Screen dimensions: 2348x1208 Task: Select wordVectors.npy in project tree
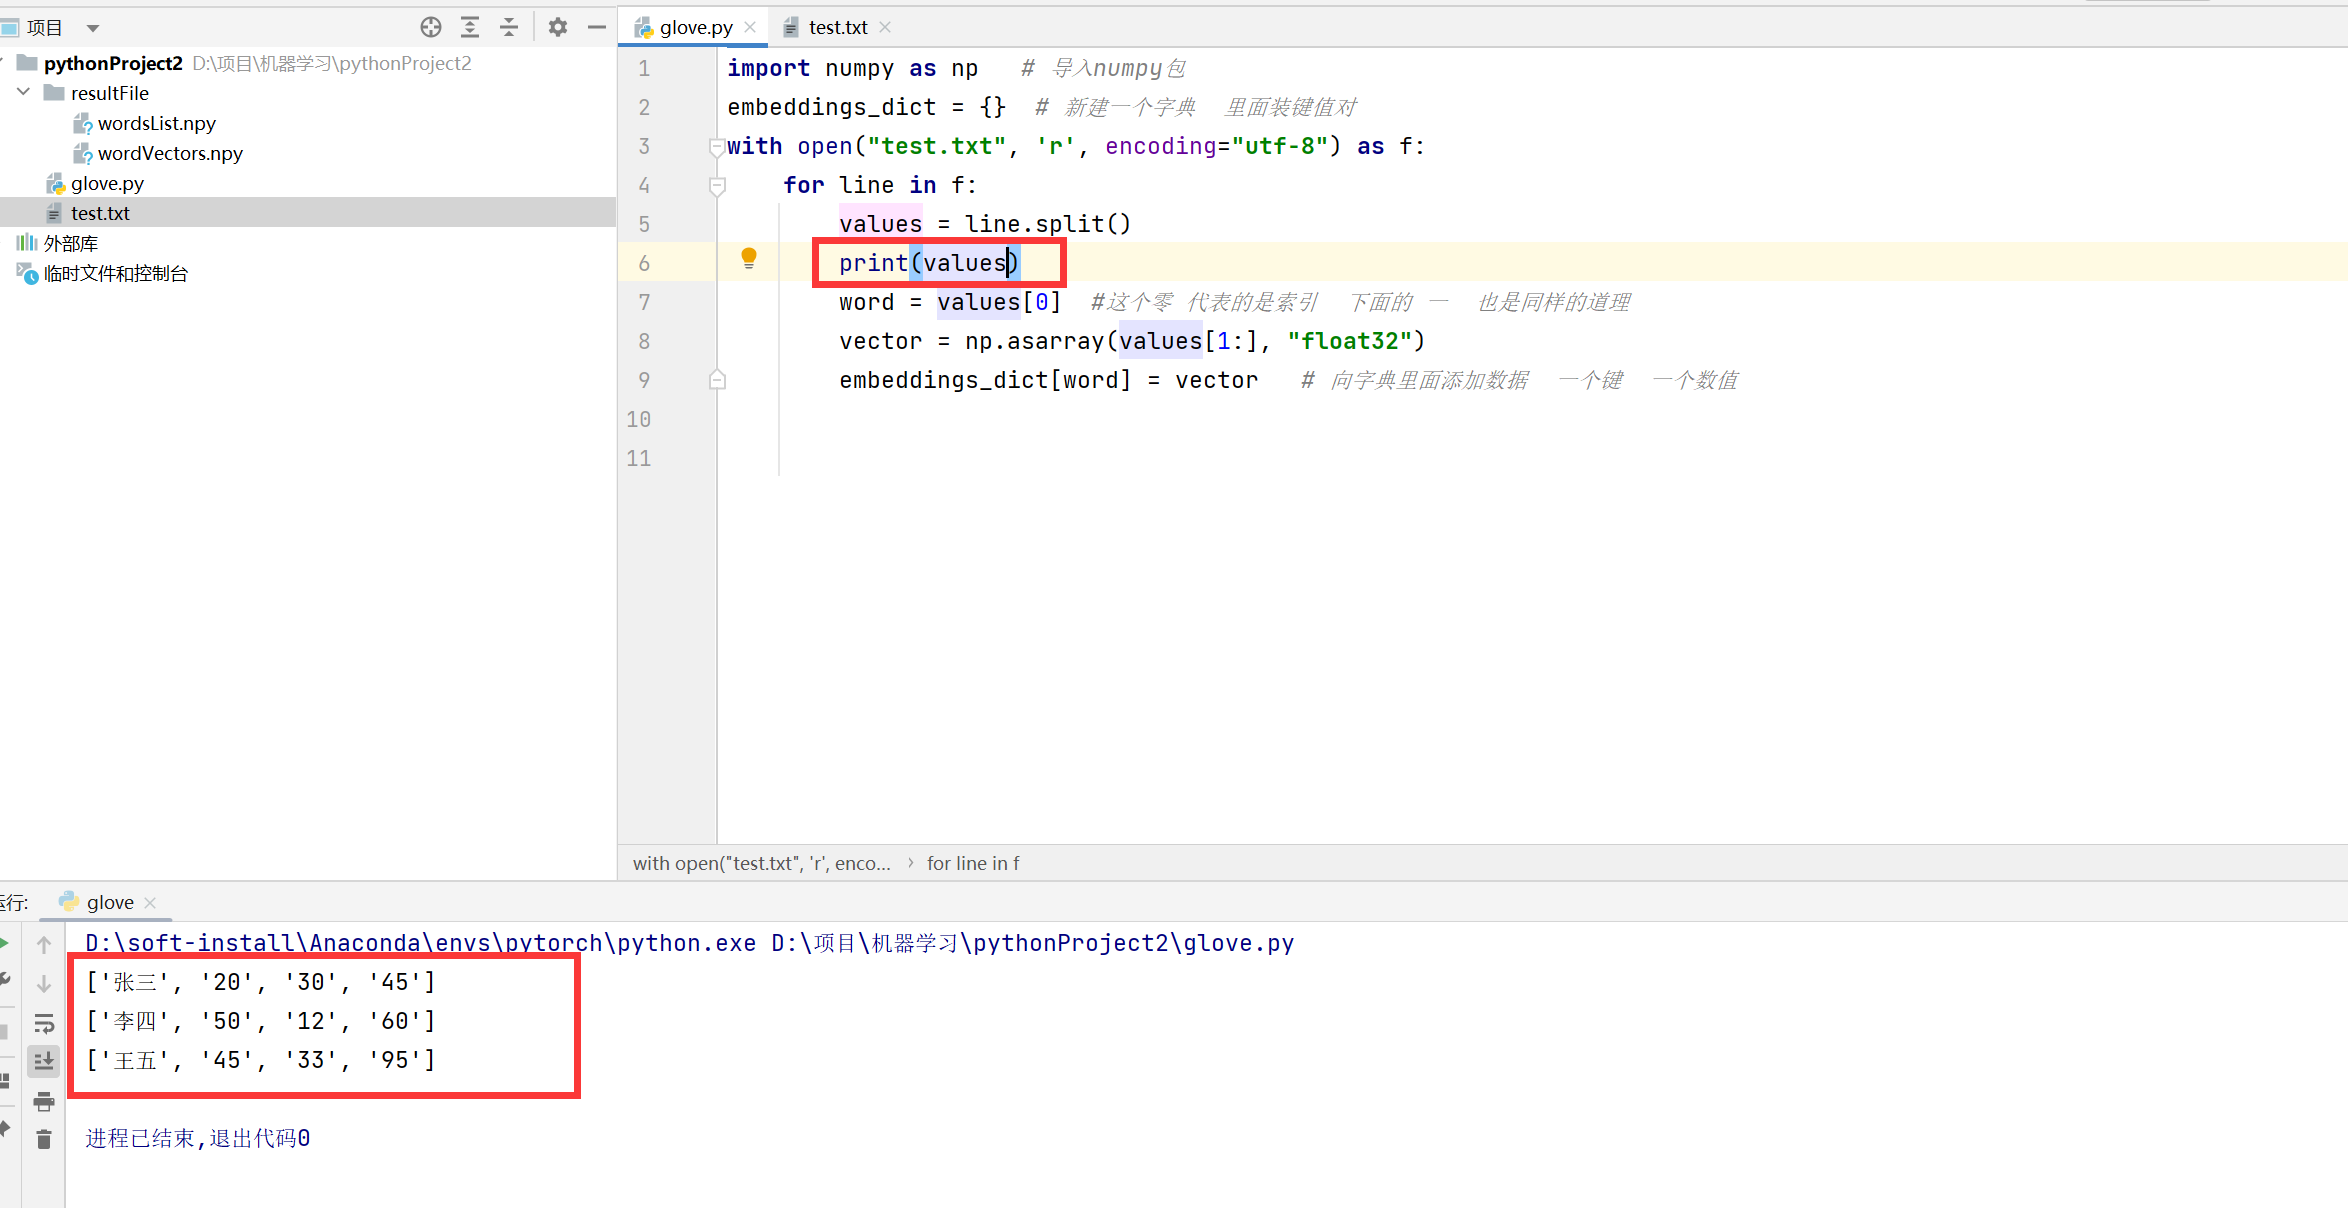point(169,153)
